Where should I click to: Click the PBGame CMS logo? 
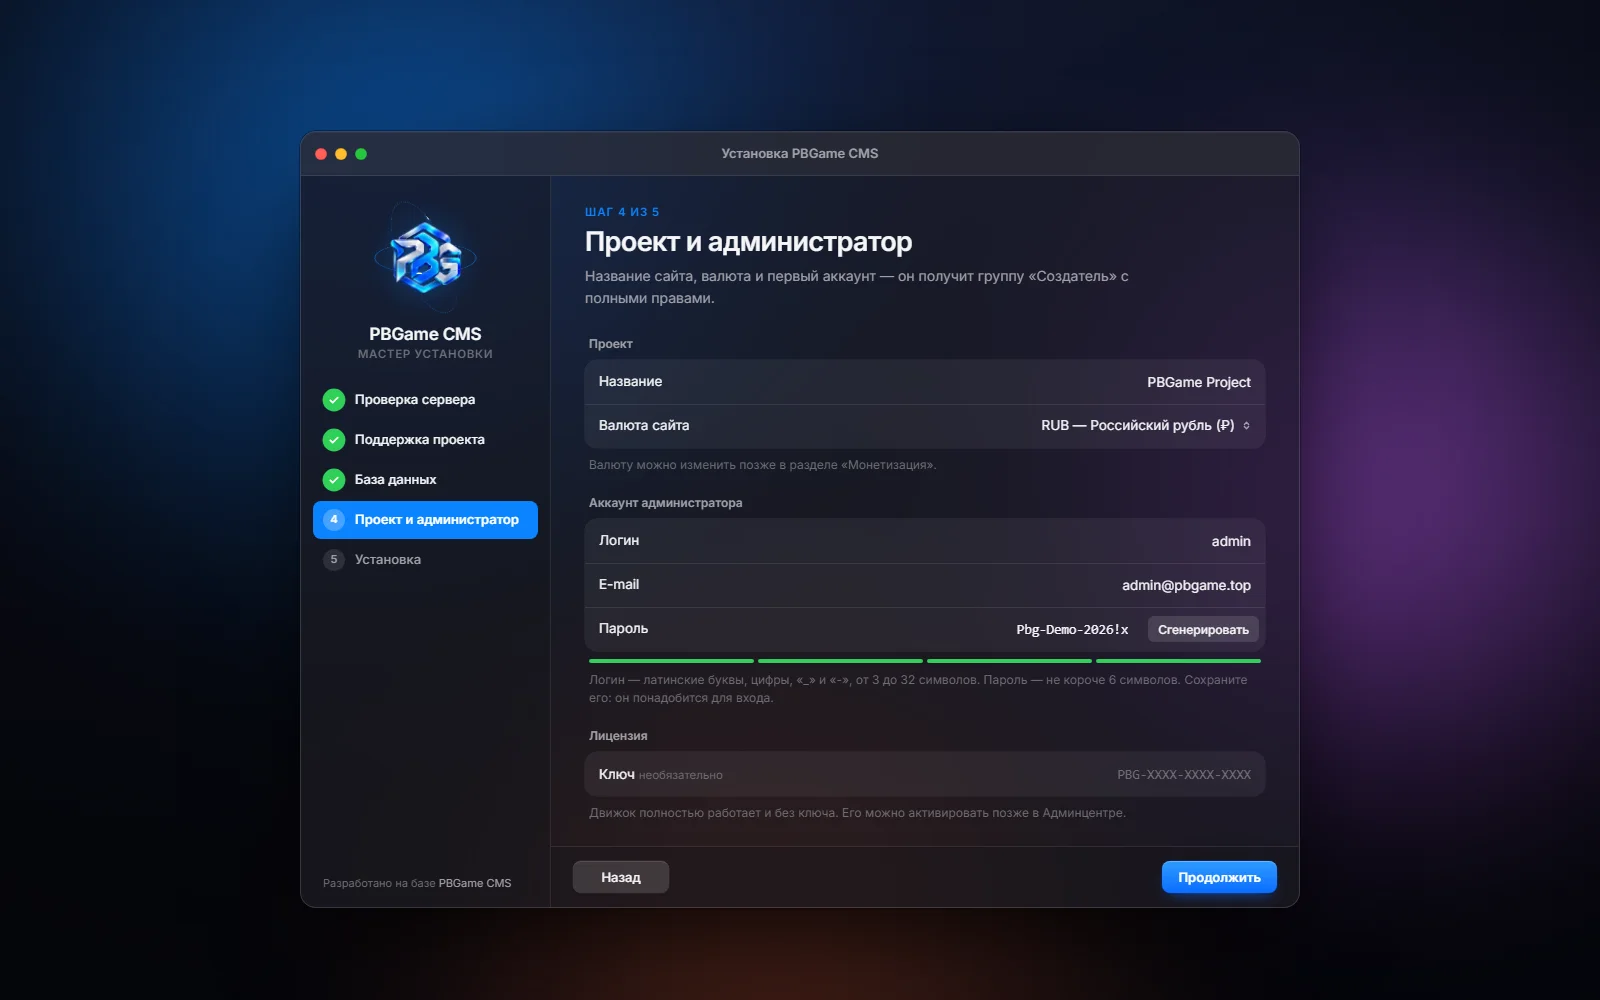pyautogui.click(x=425, y=258)
